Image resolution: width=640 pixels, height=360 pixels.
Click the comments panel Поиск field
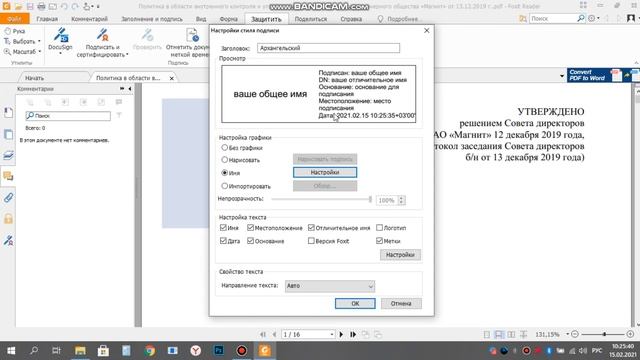(68, 116)
